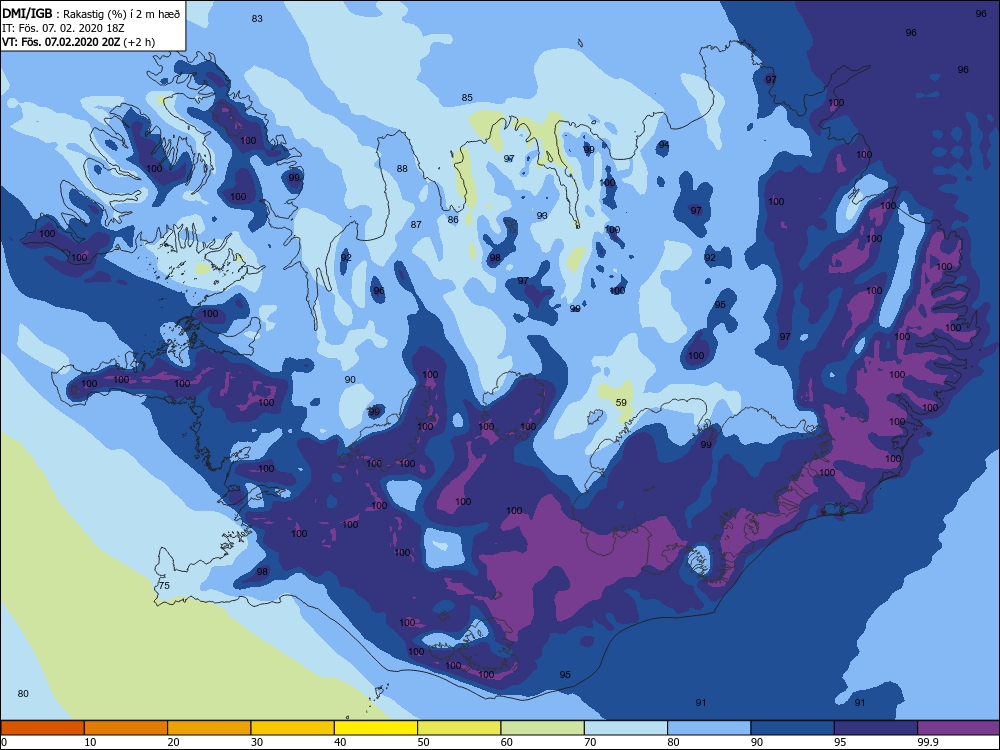Pick the pale yellow 50–60 legend swatch

pos(459,728)
